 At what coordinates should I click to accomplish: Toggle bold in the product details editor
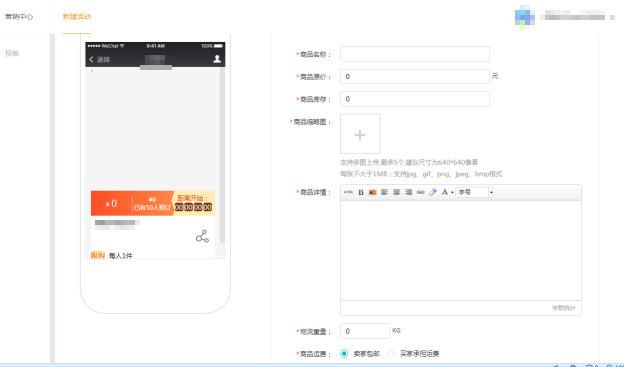(x=361, y=192)
